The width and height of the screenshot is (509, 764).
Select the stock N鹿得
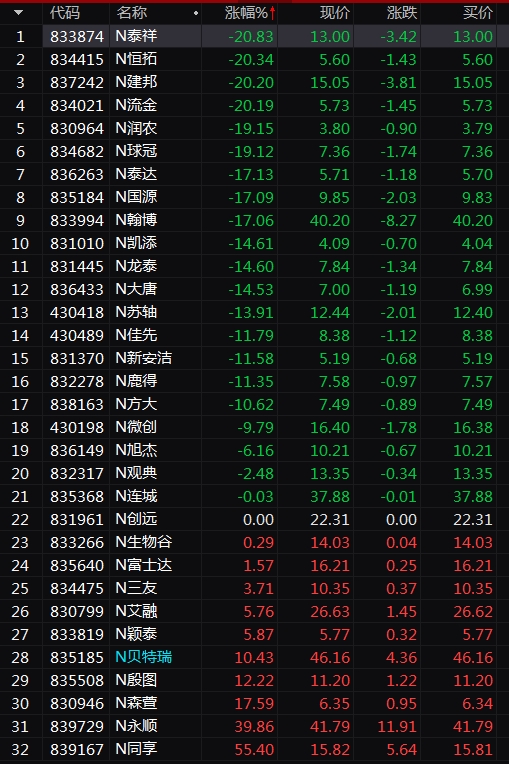(x=136, y=381)
